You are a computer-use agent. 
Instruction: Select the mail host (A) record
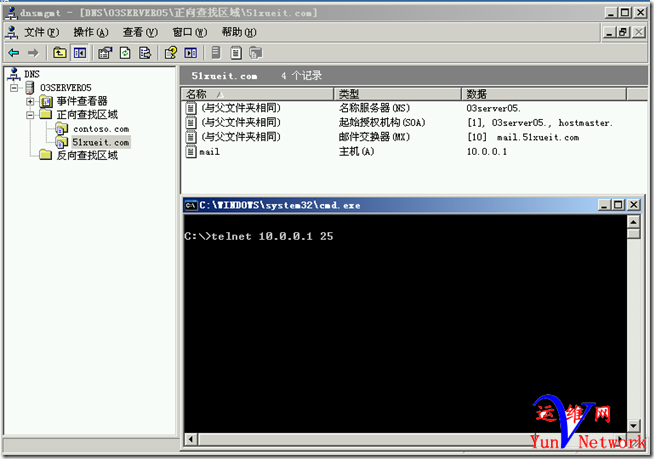coord(414,151)
